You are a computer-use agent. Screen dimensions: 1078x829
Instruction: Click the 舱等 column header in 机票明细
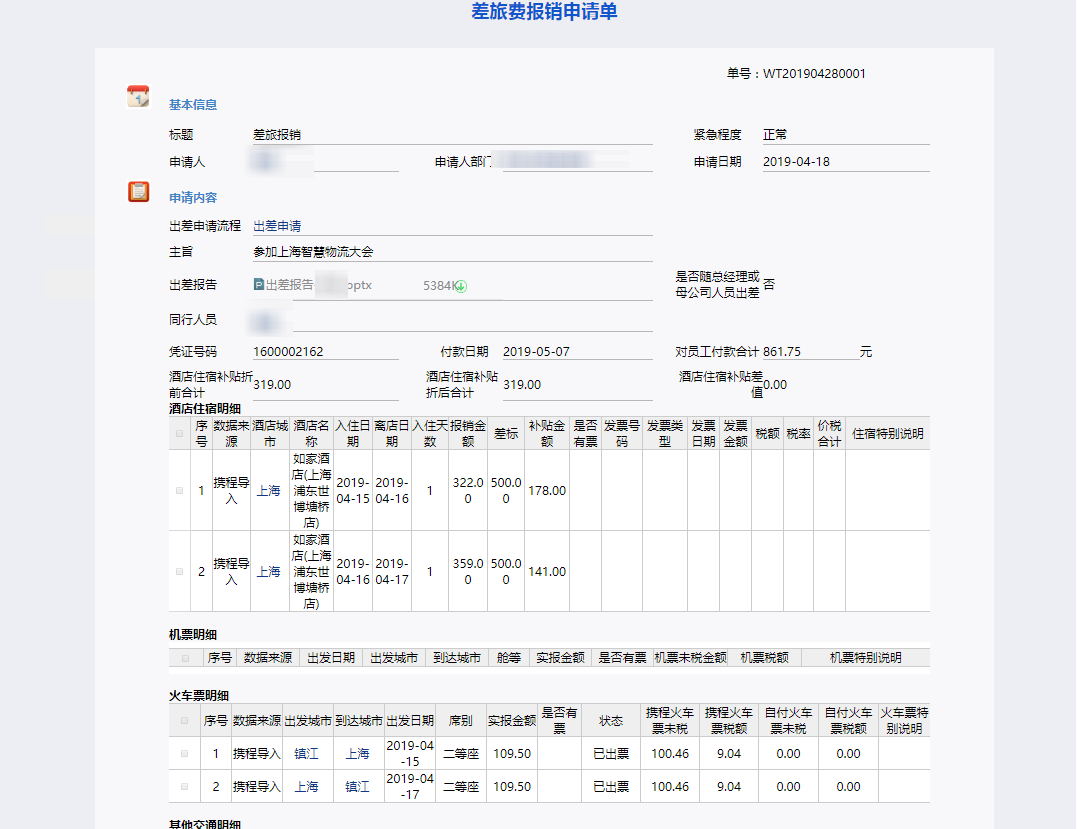509,658
